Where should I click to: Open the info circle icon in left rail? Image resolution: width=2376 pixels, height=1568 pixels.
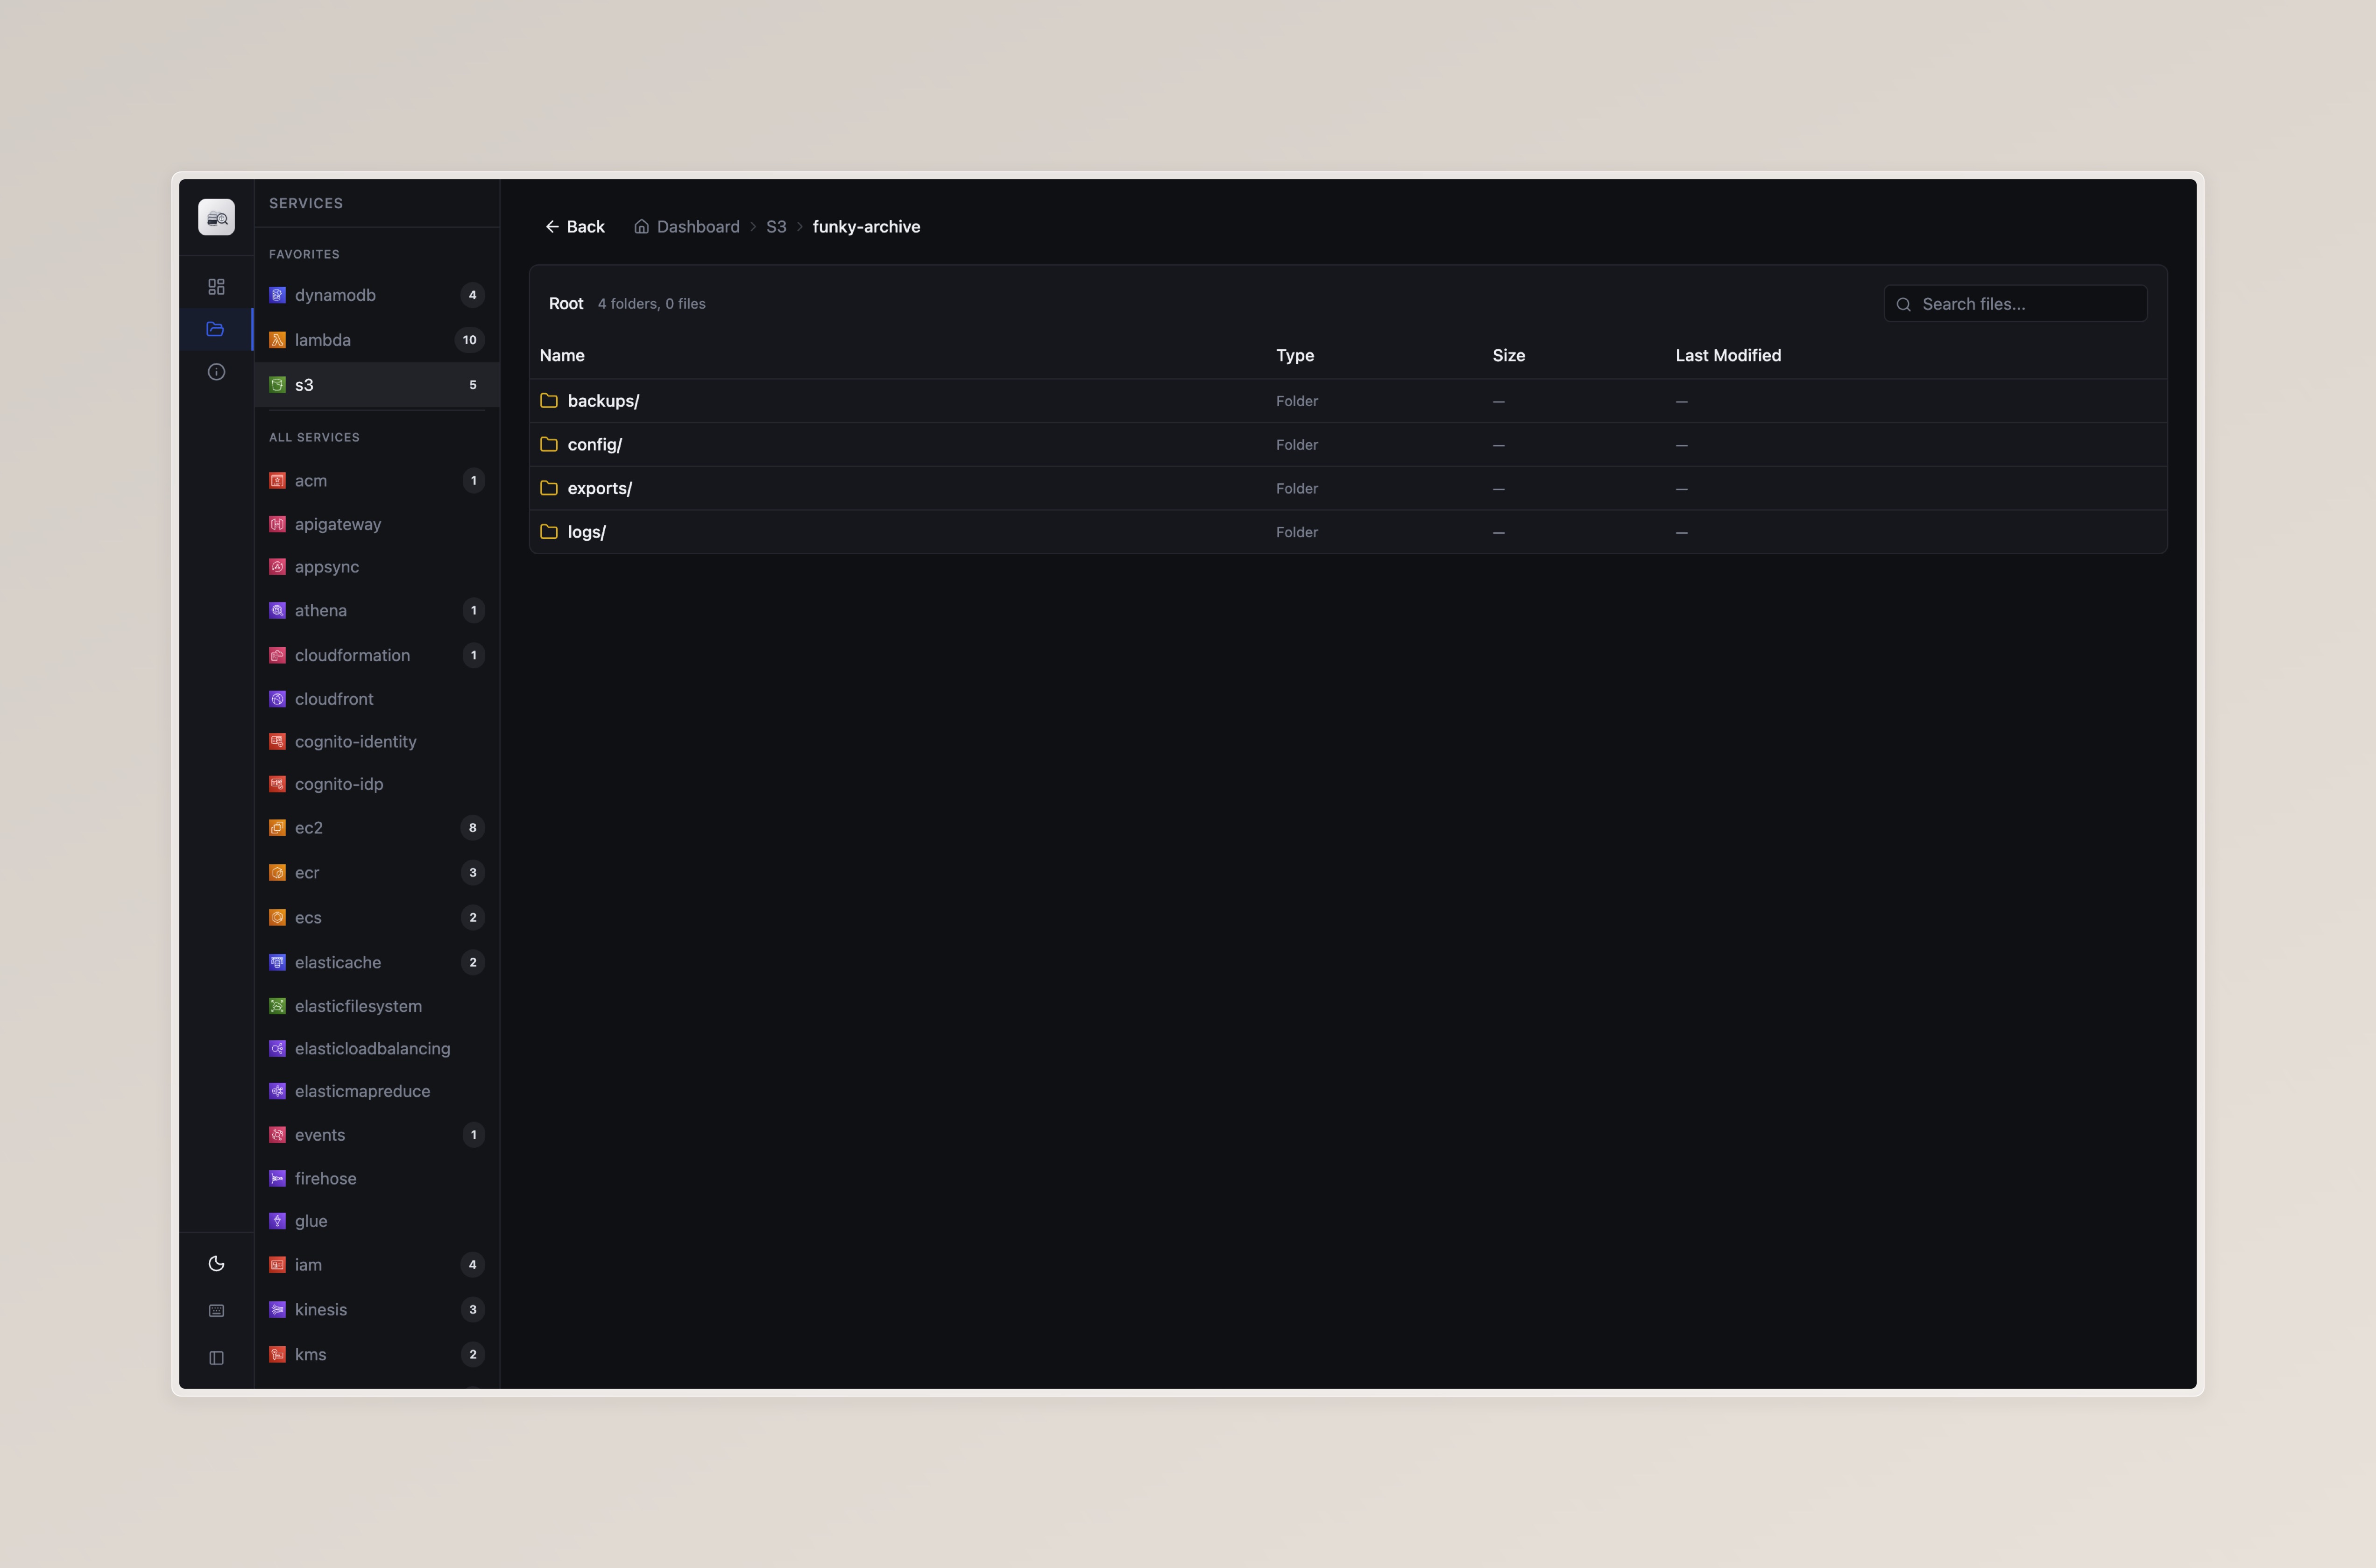(x=216, y=372)
